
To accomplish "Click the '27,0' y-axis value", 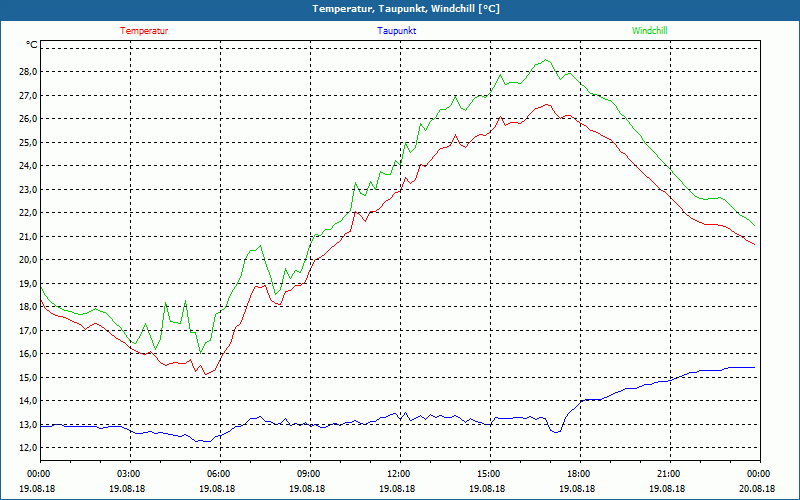I will (x=28, y=95).
